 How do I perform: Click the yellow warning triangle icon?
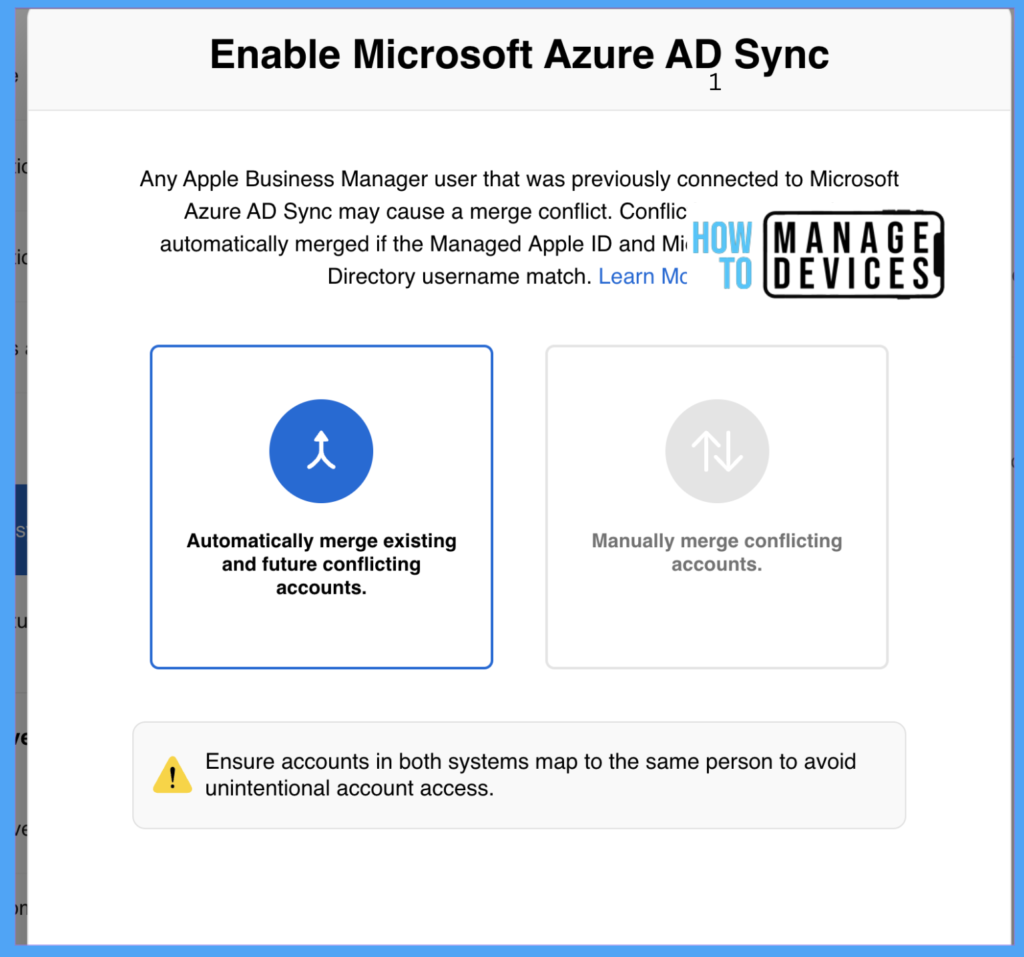(172, 775)
